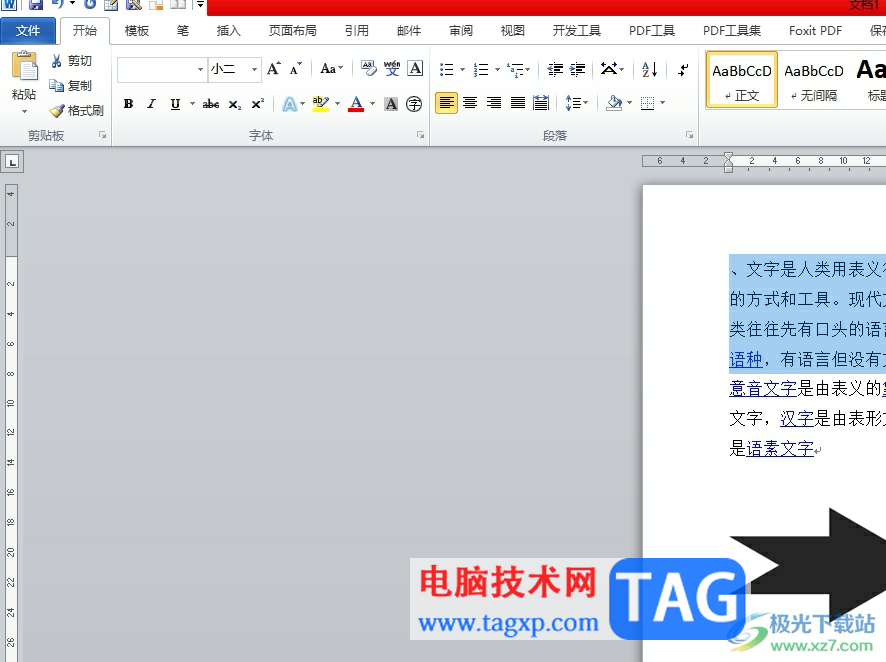Open line spacing options
This screenshot has width=886, height=662.
pos(576,103)
